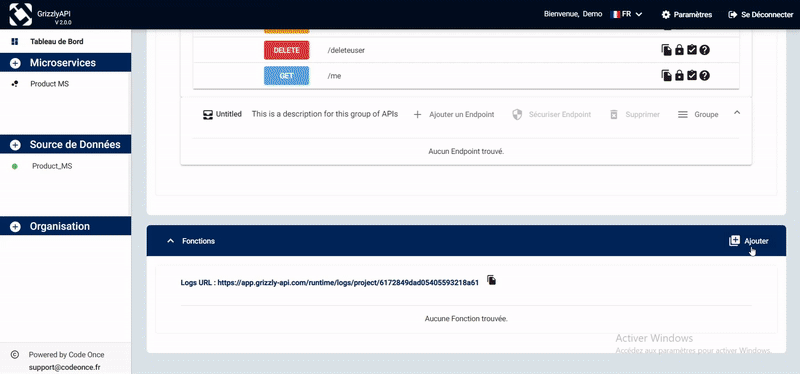Viewport: 800px width, 374px height.
Task: Collapse the Untitled API group
Action: (x=737, y=113)
